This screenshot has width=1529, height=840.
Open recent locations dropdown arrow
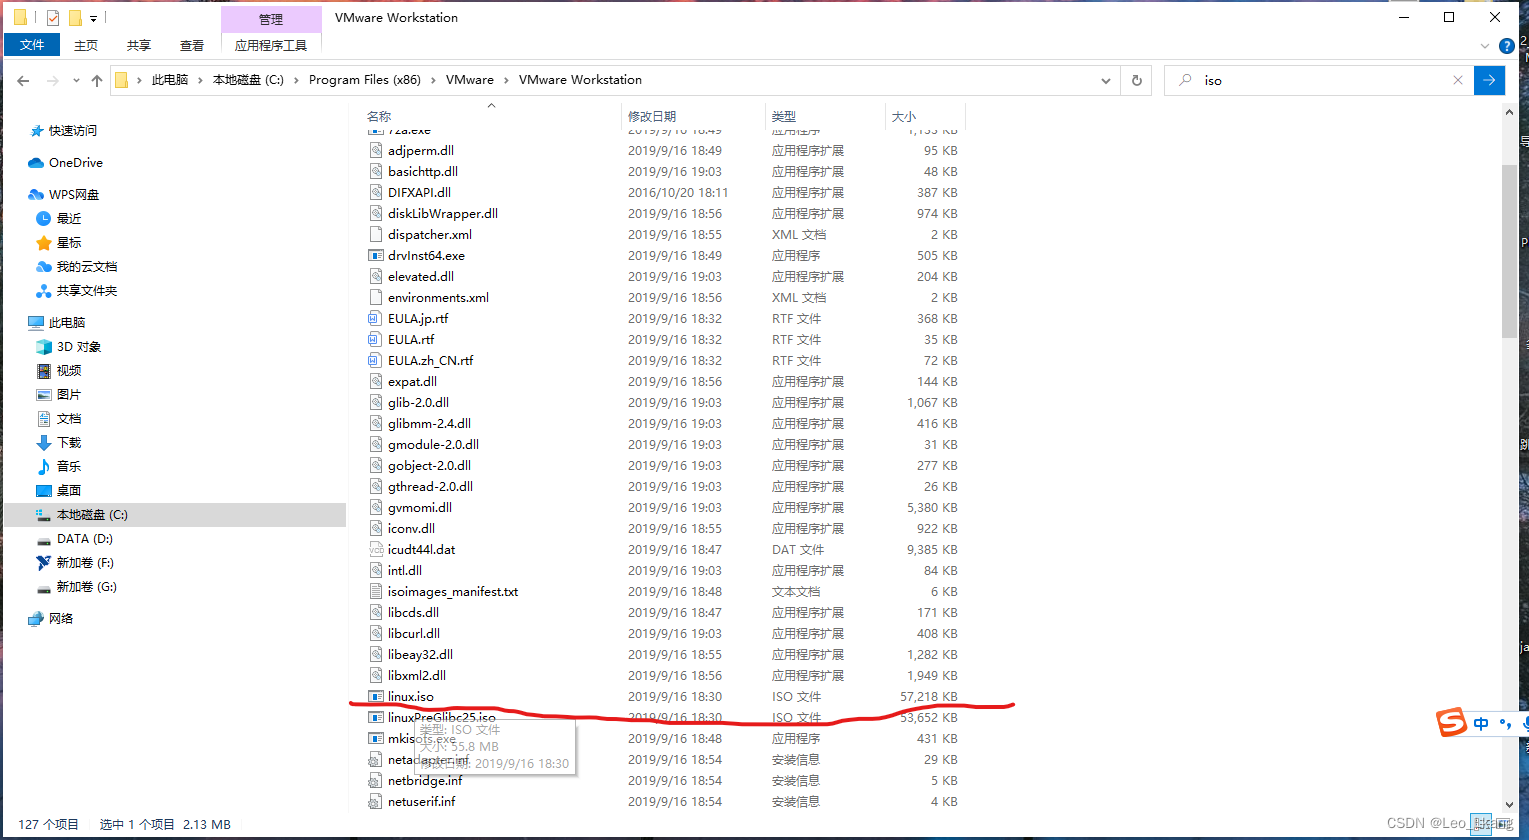76,81
